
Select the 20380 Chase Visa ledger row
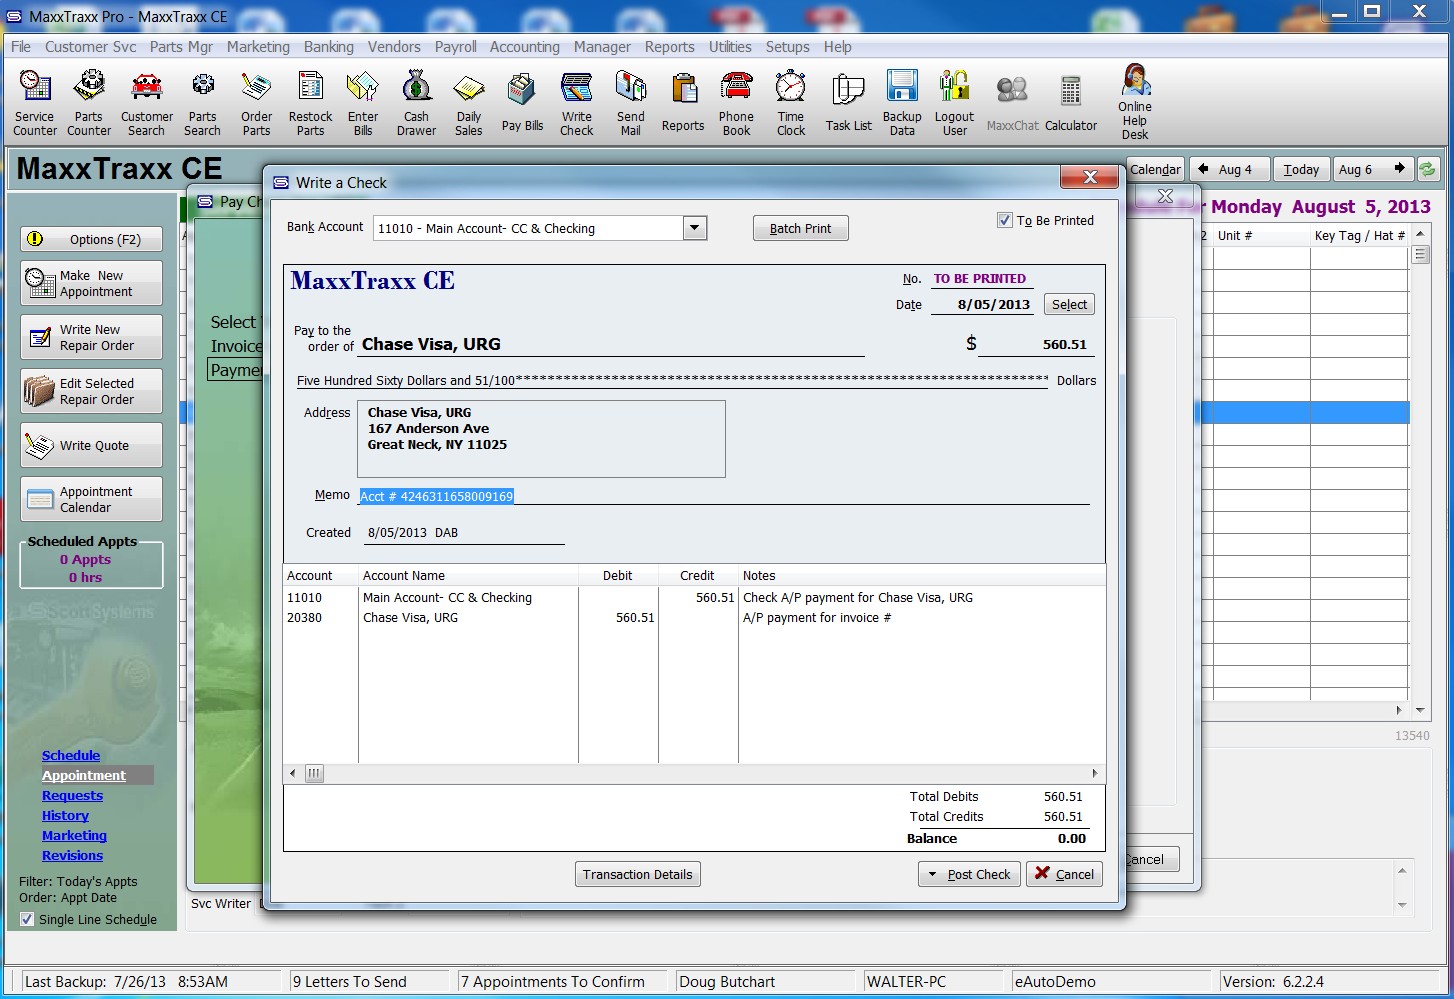click(694, 618)
